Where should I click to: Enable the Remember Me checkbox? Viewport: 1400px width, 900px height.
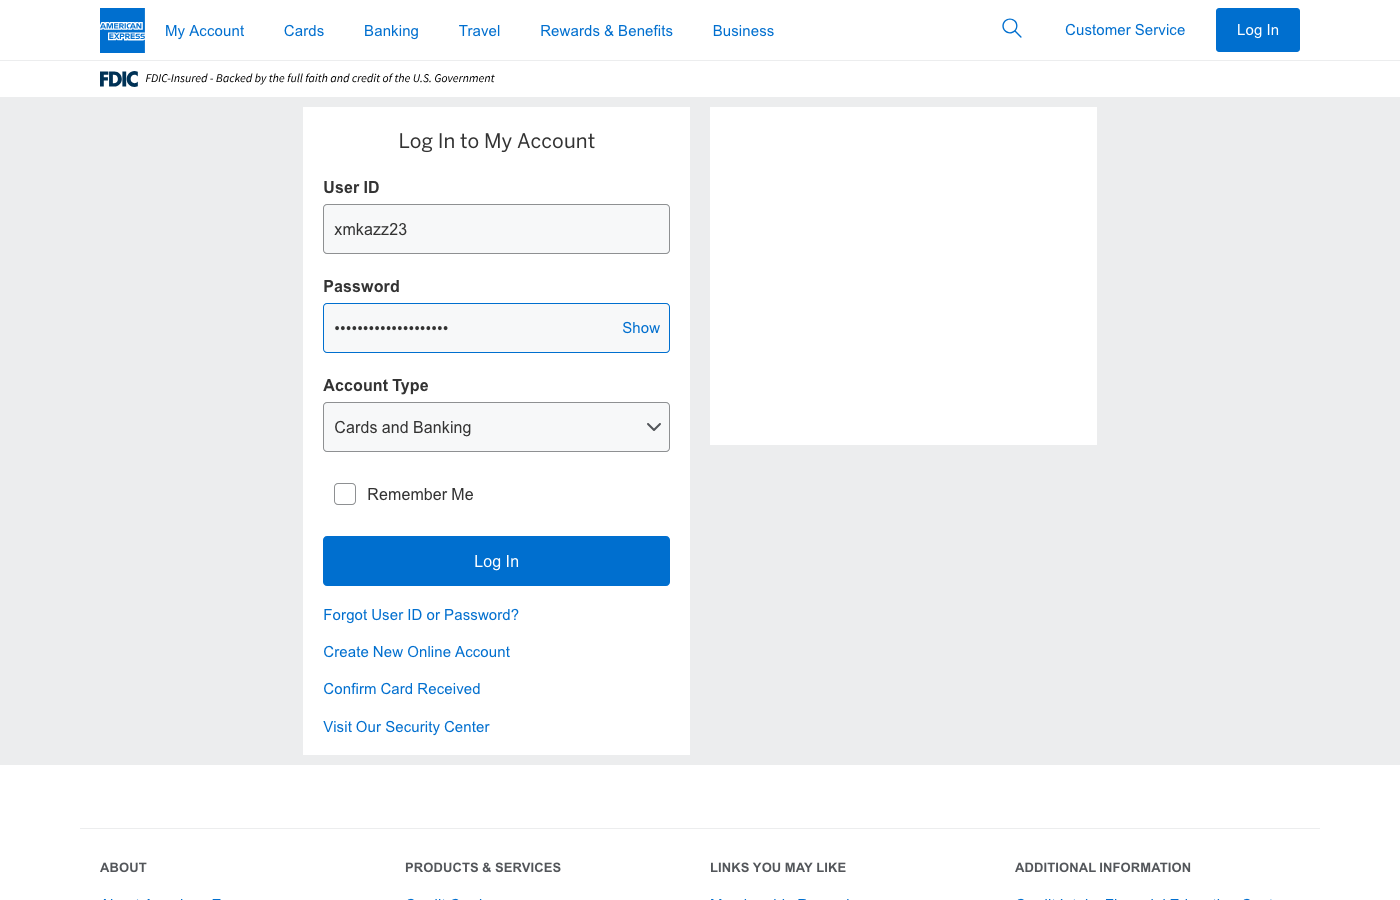(345, 494)
